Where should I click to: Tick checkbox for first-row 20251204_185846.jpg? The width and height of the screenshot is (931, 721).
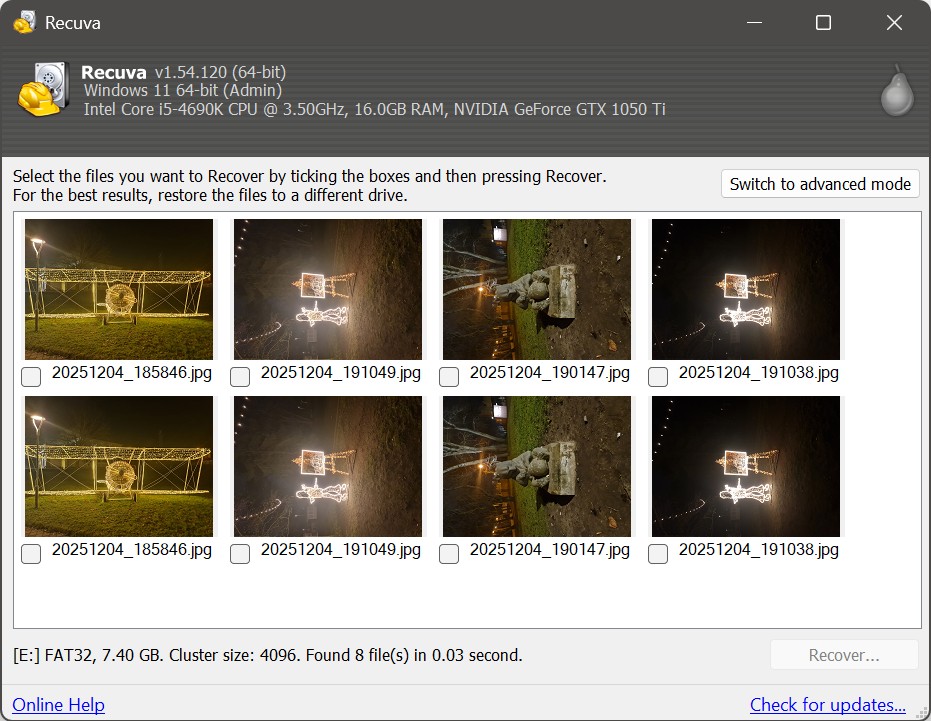click(31, 377)
